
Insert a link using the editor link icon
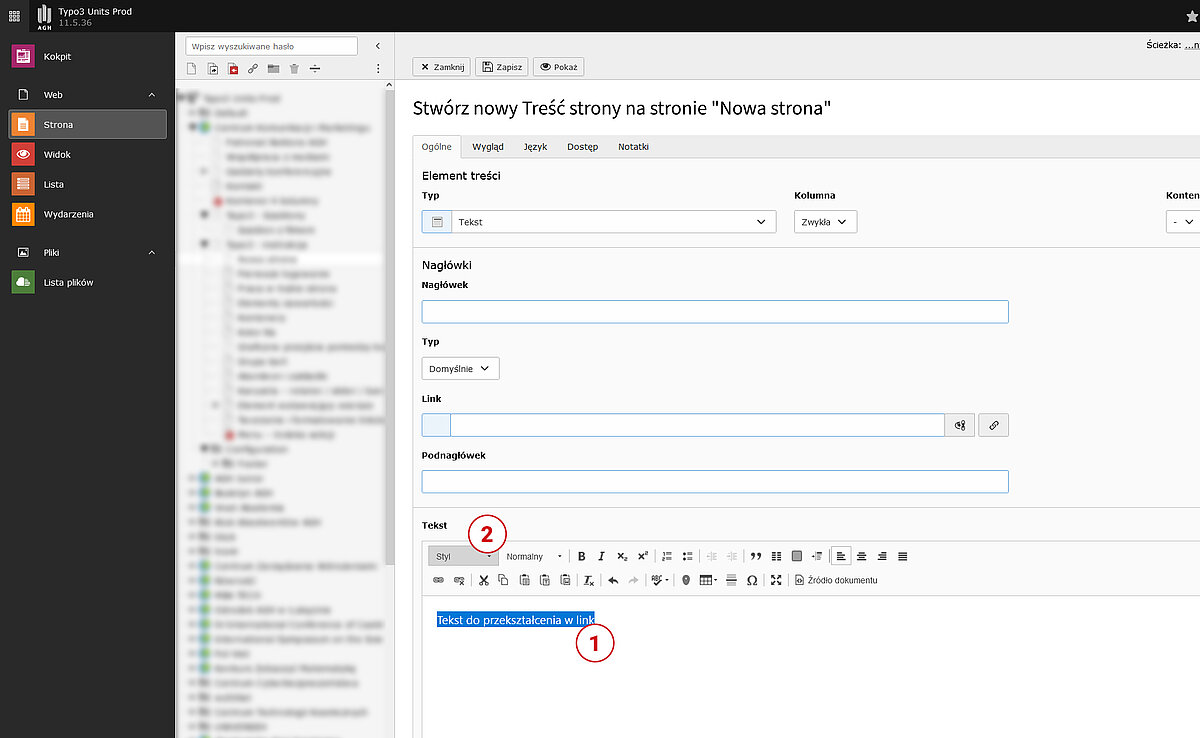point(438,580)
